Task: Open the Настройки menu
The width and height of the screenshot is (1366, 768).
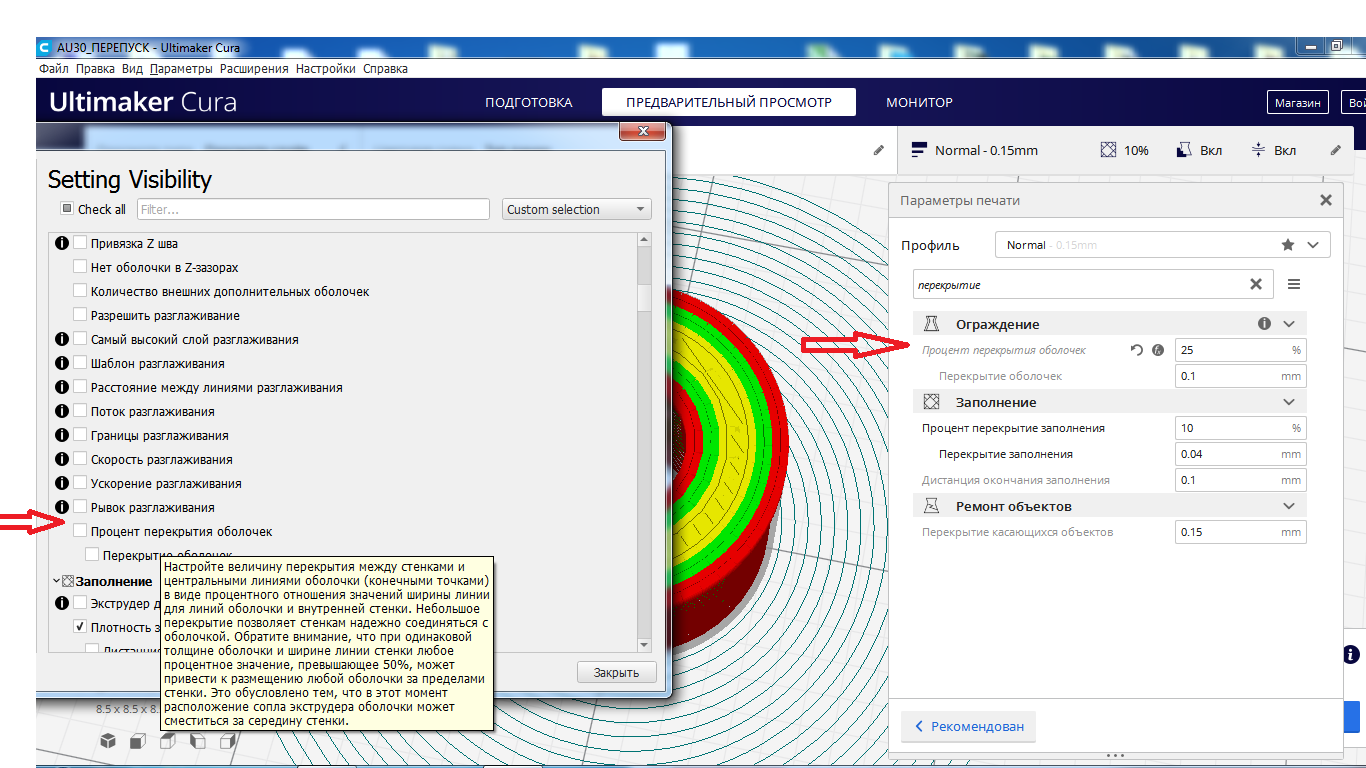Action: click(x=326, y=69)
